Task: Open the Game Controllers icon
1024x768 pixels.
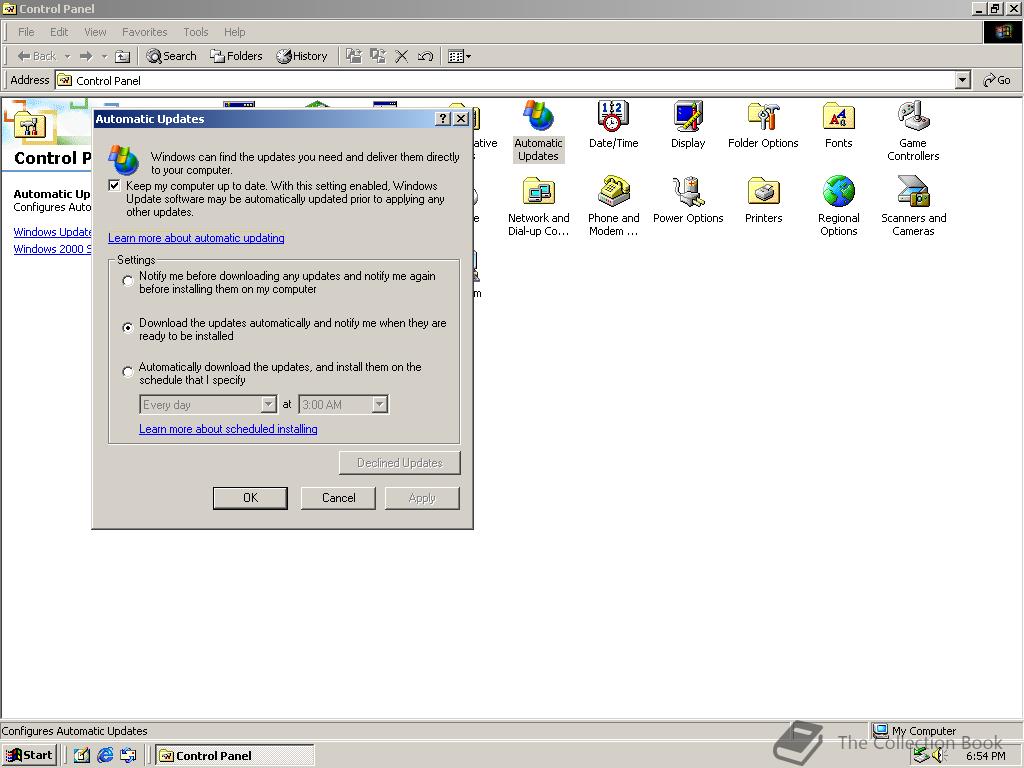Action: pyautogui.click(x=913, y=131)
